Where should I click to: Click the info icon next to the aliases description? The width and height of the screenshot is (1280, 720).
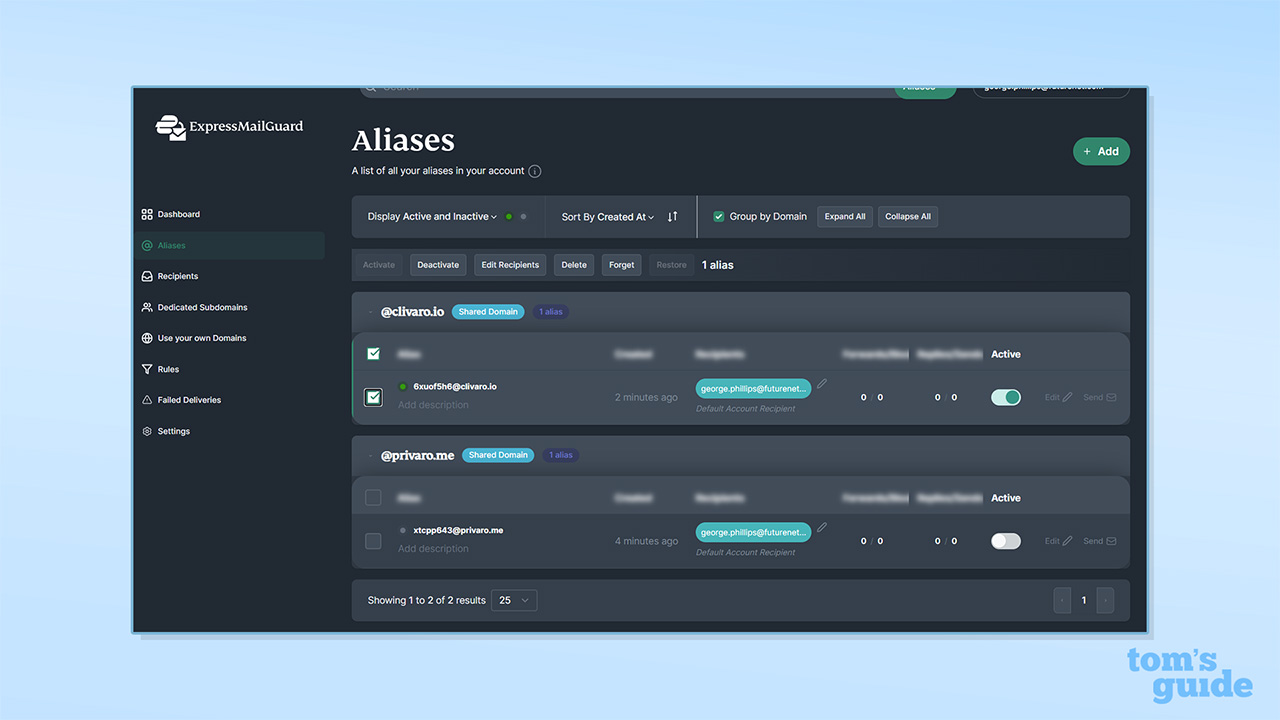[535, 171]
